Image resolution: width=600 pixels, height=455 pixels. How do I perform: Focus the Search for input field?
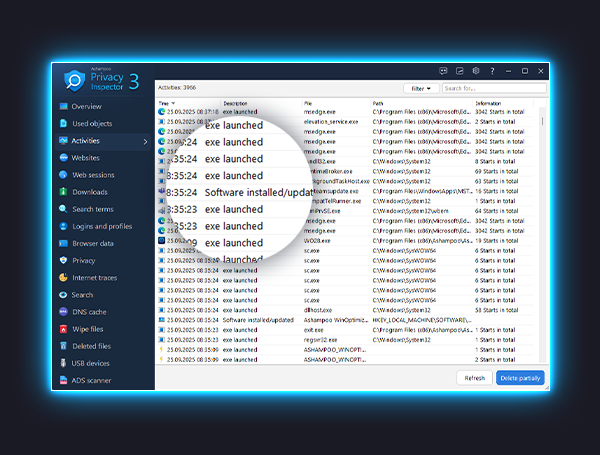[x=494, y=88]
